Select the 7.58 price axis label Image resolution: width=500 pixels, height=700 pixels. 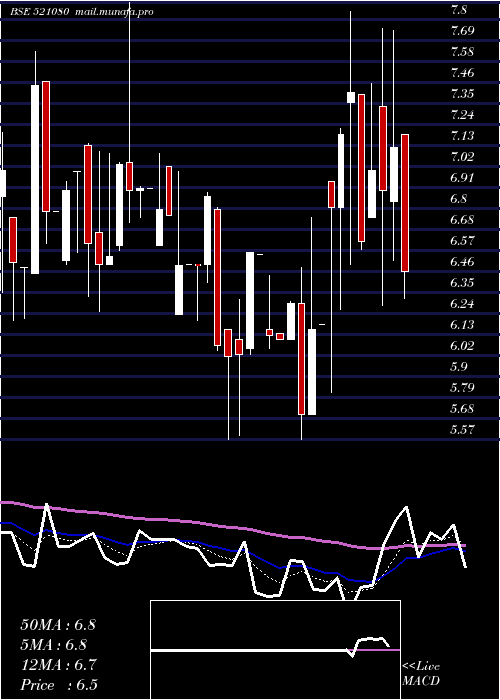coord(462,52)
